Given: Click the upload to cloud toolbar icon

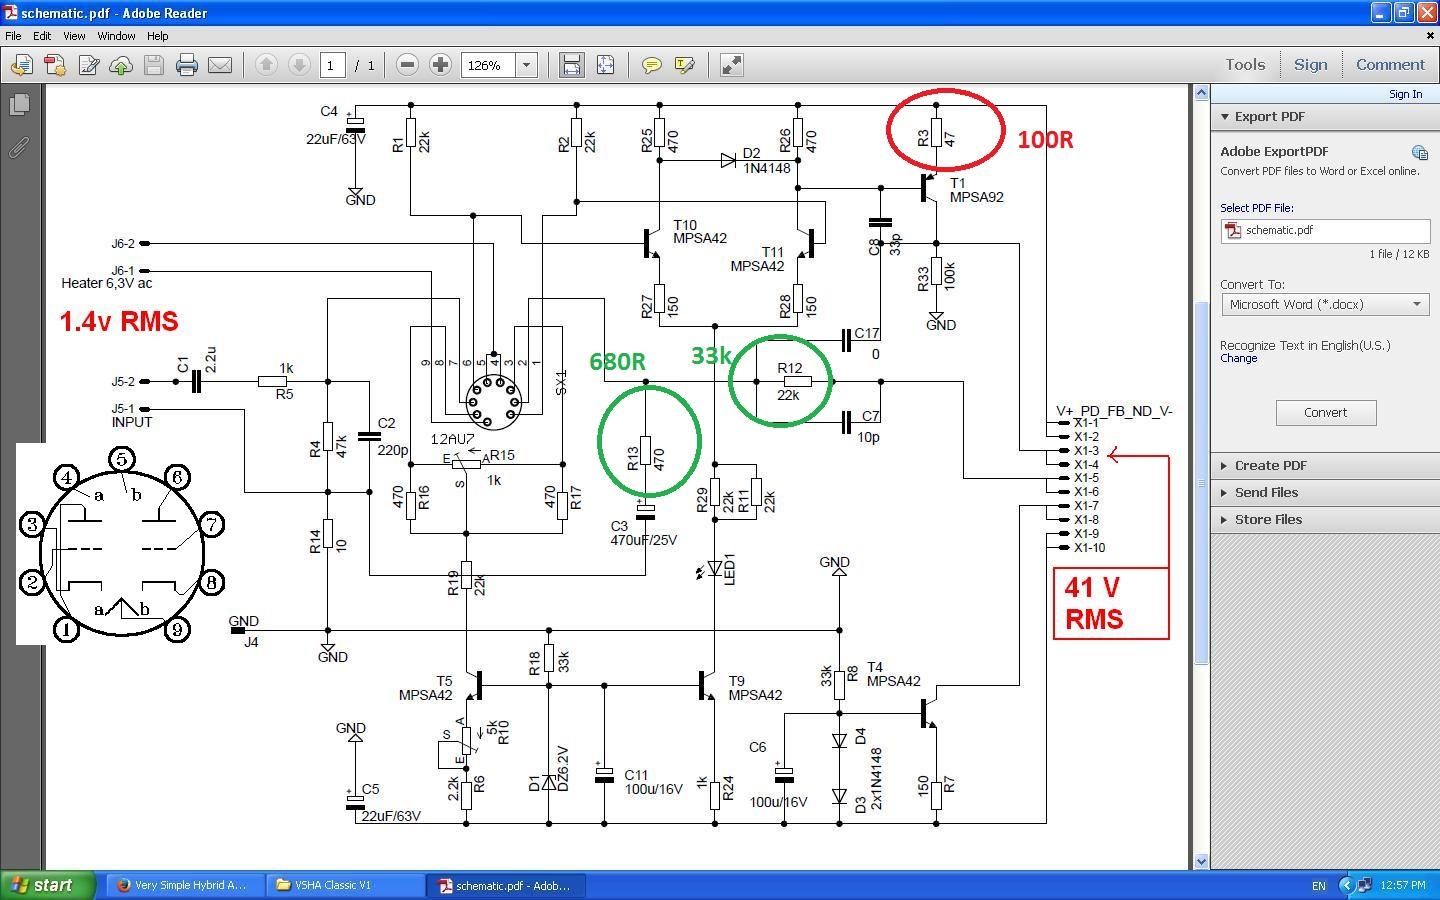Looking at the screenshot, I should (121, 65).
